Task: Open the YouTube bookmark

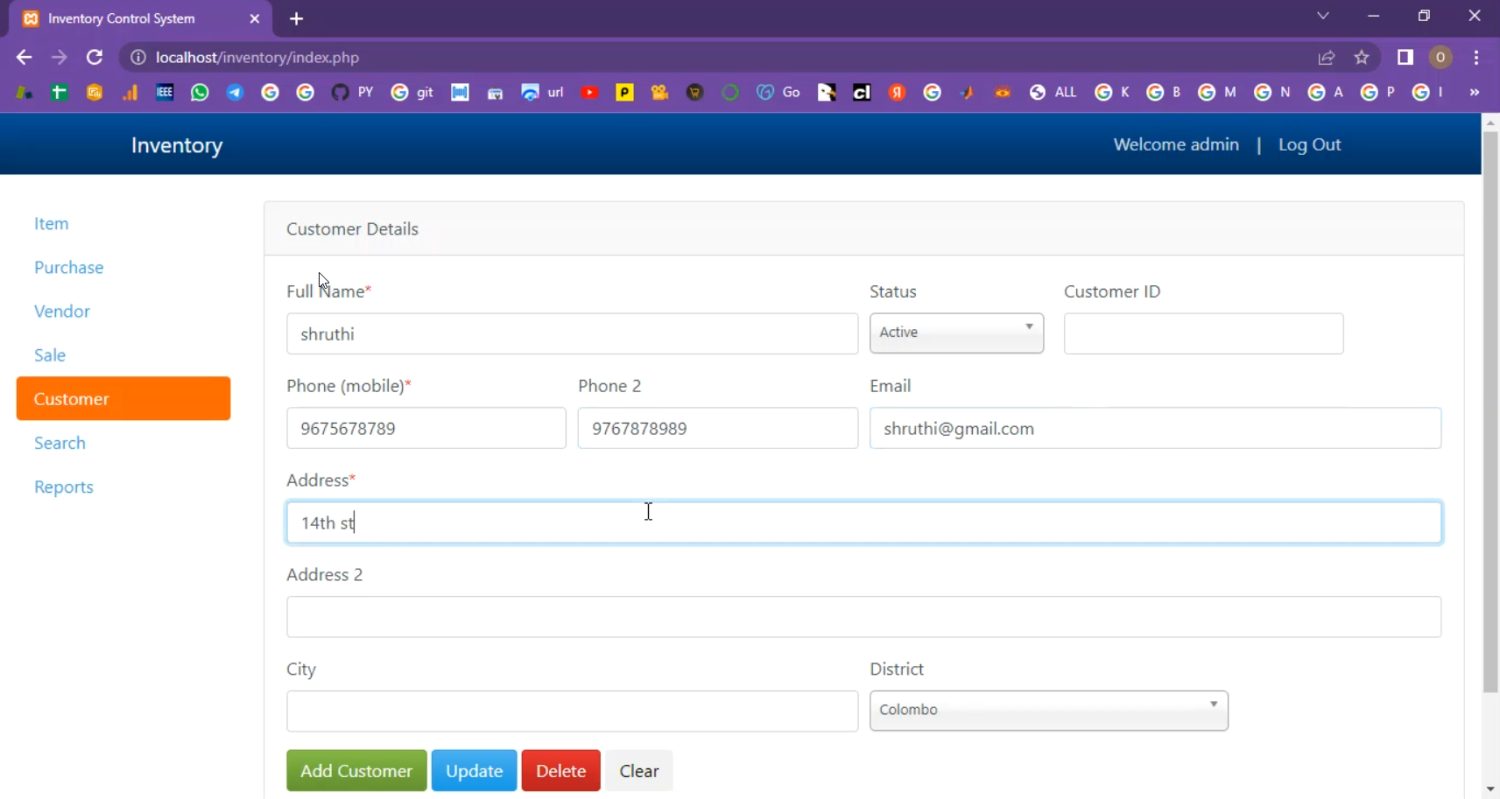Action: coord(589,92)
